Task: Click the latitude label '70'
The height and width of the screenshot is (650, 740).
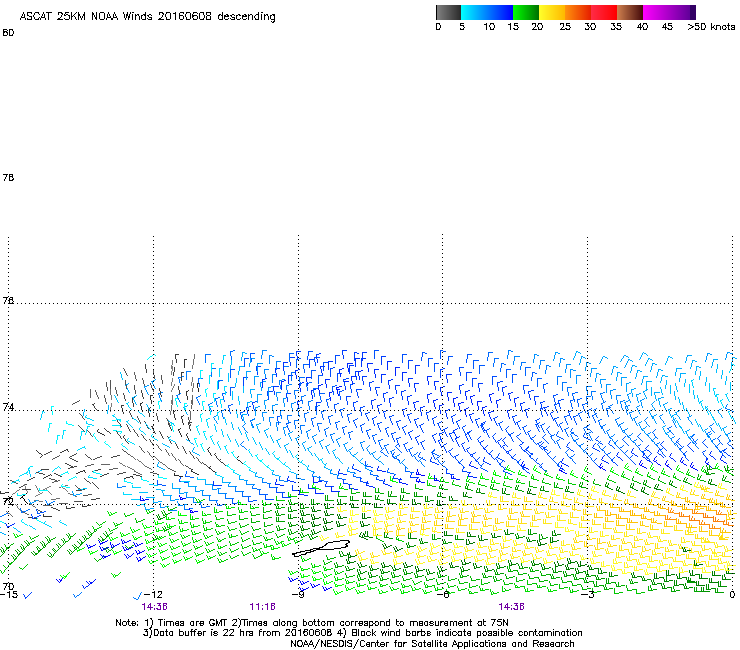Action: [8, 586]
